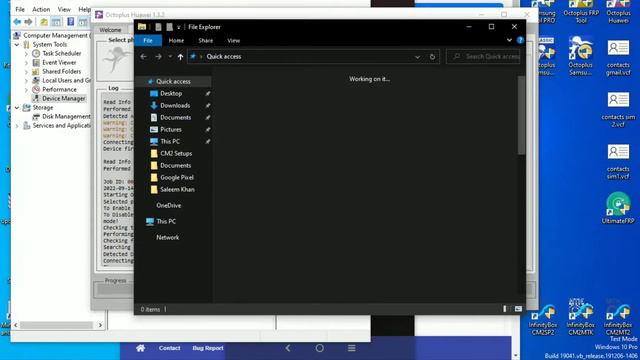This screenshot has height=360, width=640.
Task: Expand the address bar history dropdown
Action: [417, 57]
